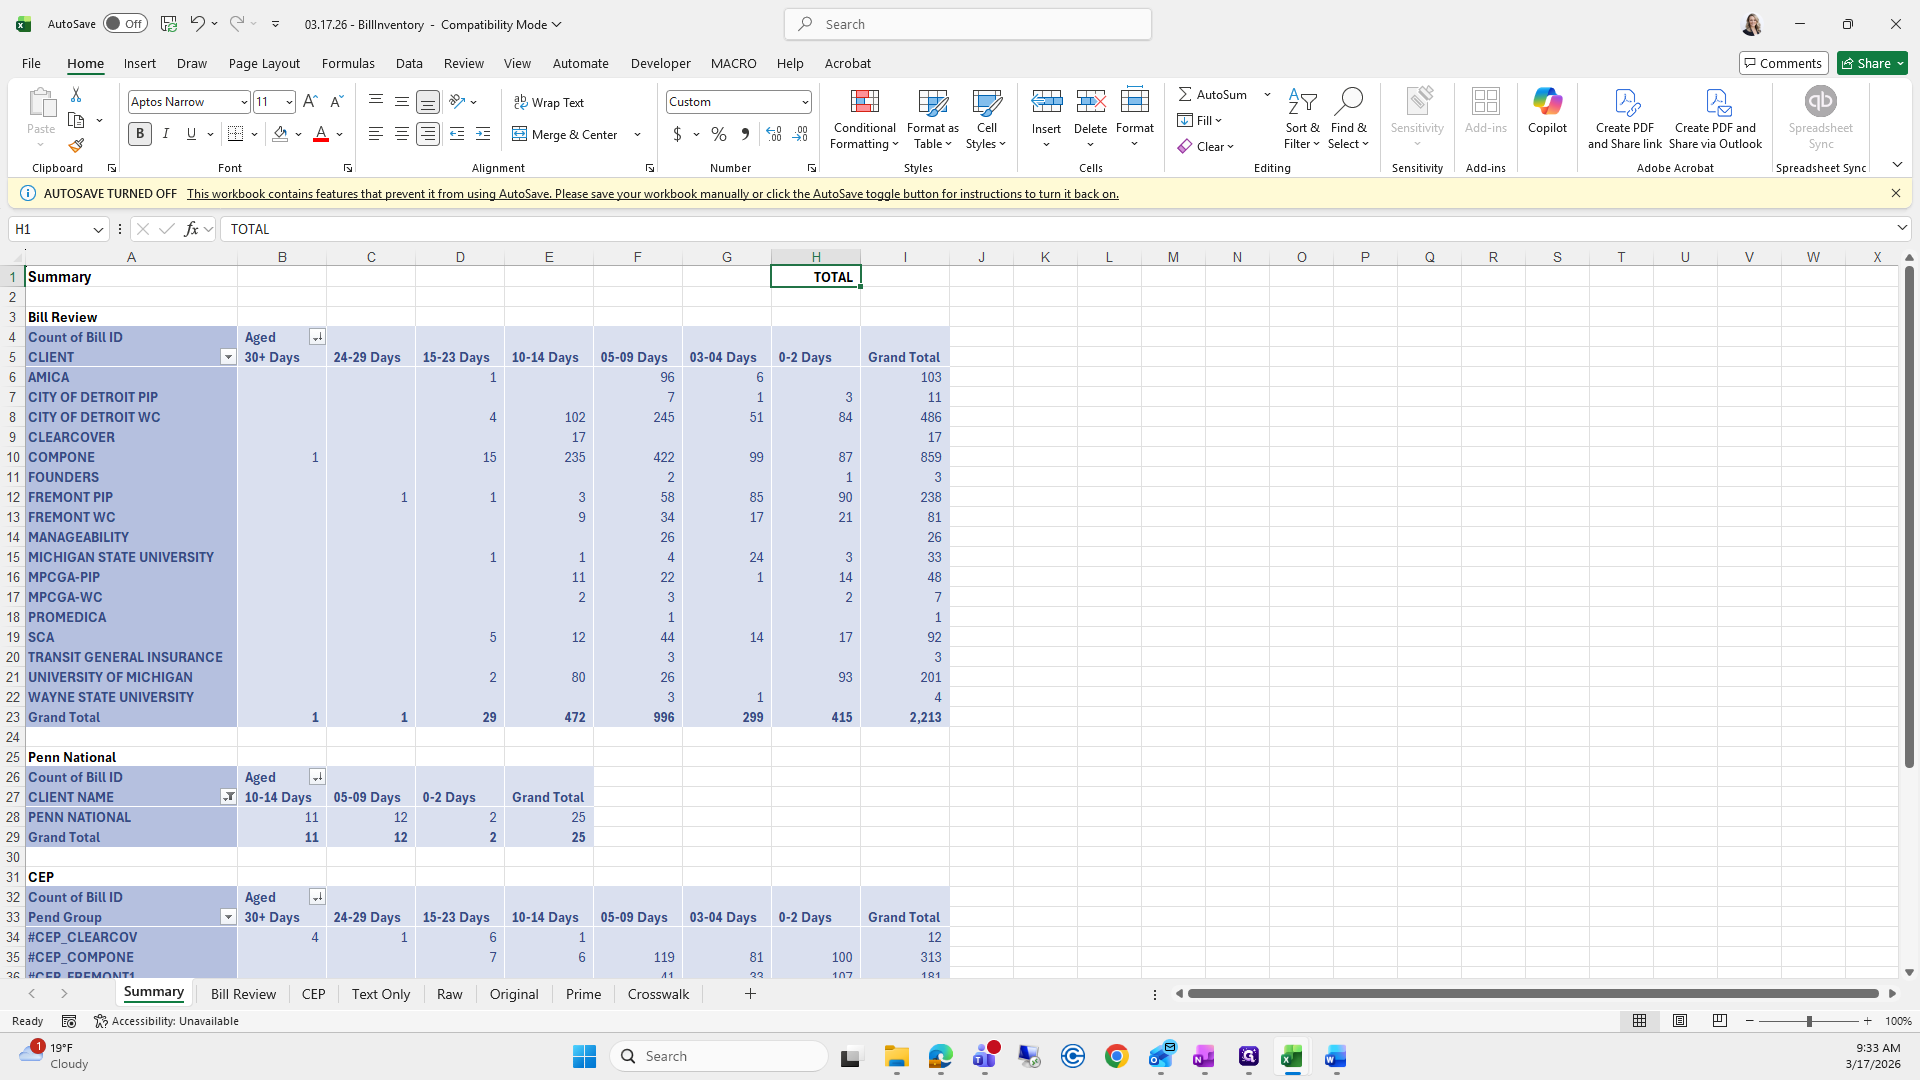Click the Format Painter brush icon
Image resolution: width=1920 pixels, height=1080 pixels.
pos(76,146)
